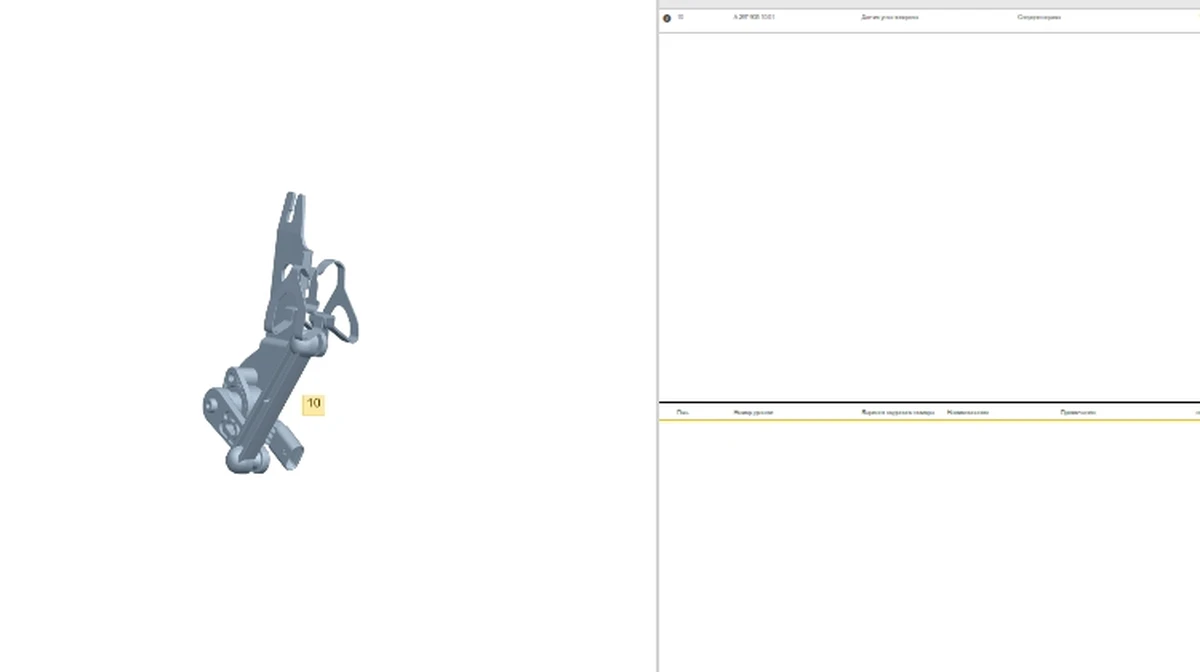This screenshot has width=1200, height=672.
Task: Click position number 10 in the parts row
Action: click(x=681, y=17)
